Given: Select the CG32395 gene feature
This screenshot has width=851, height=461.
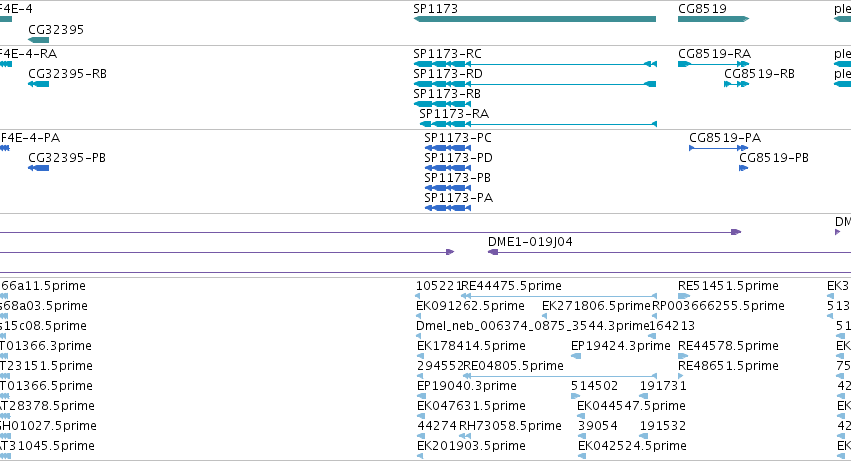Looking at the screenshot, I should click(x=39, y=40).
